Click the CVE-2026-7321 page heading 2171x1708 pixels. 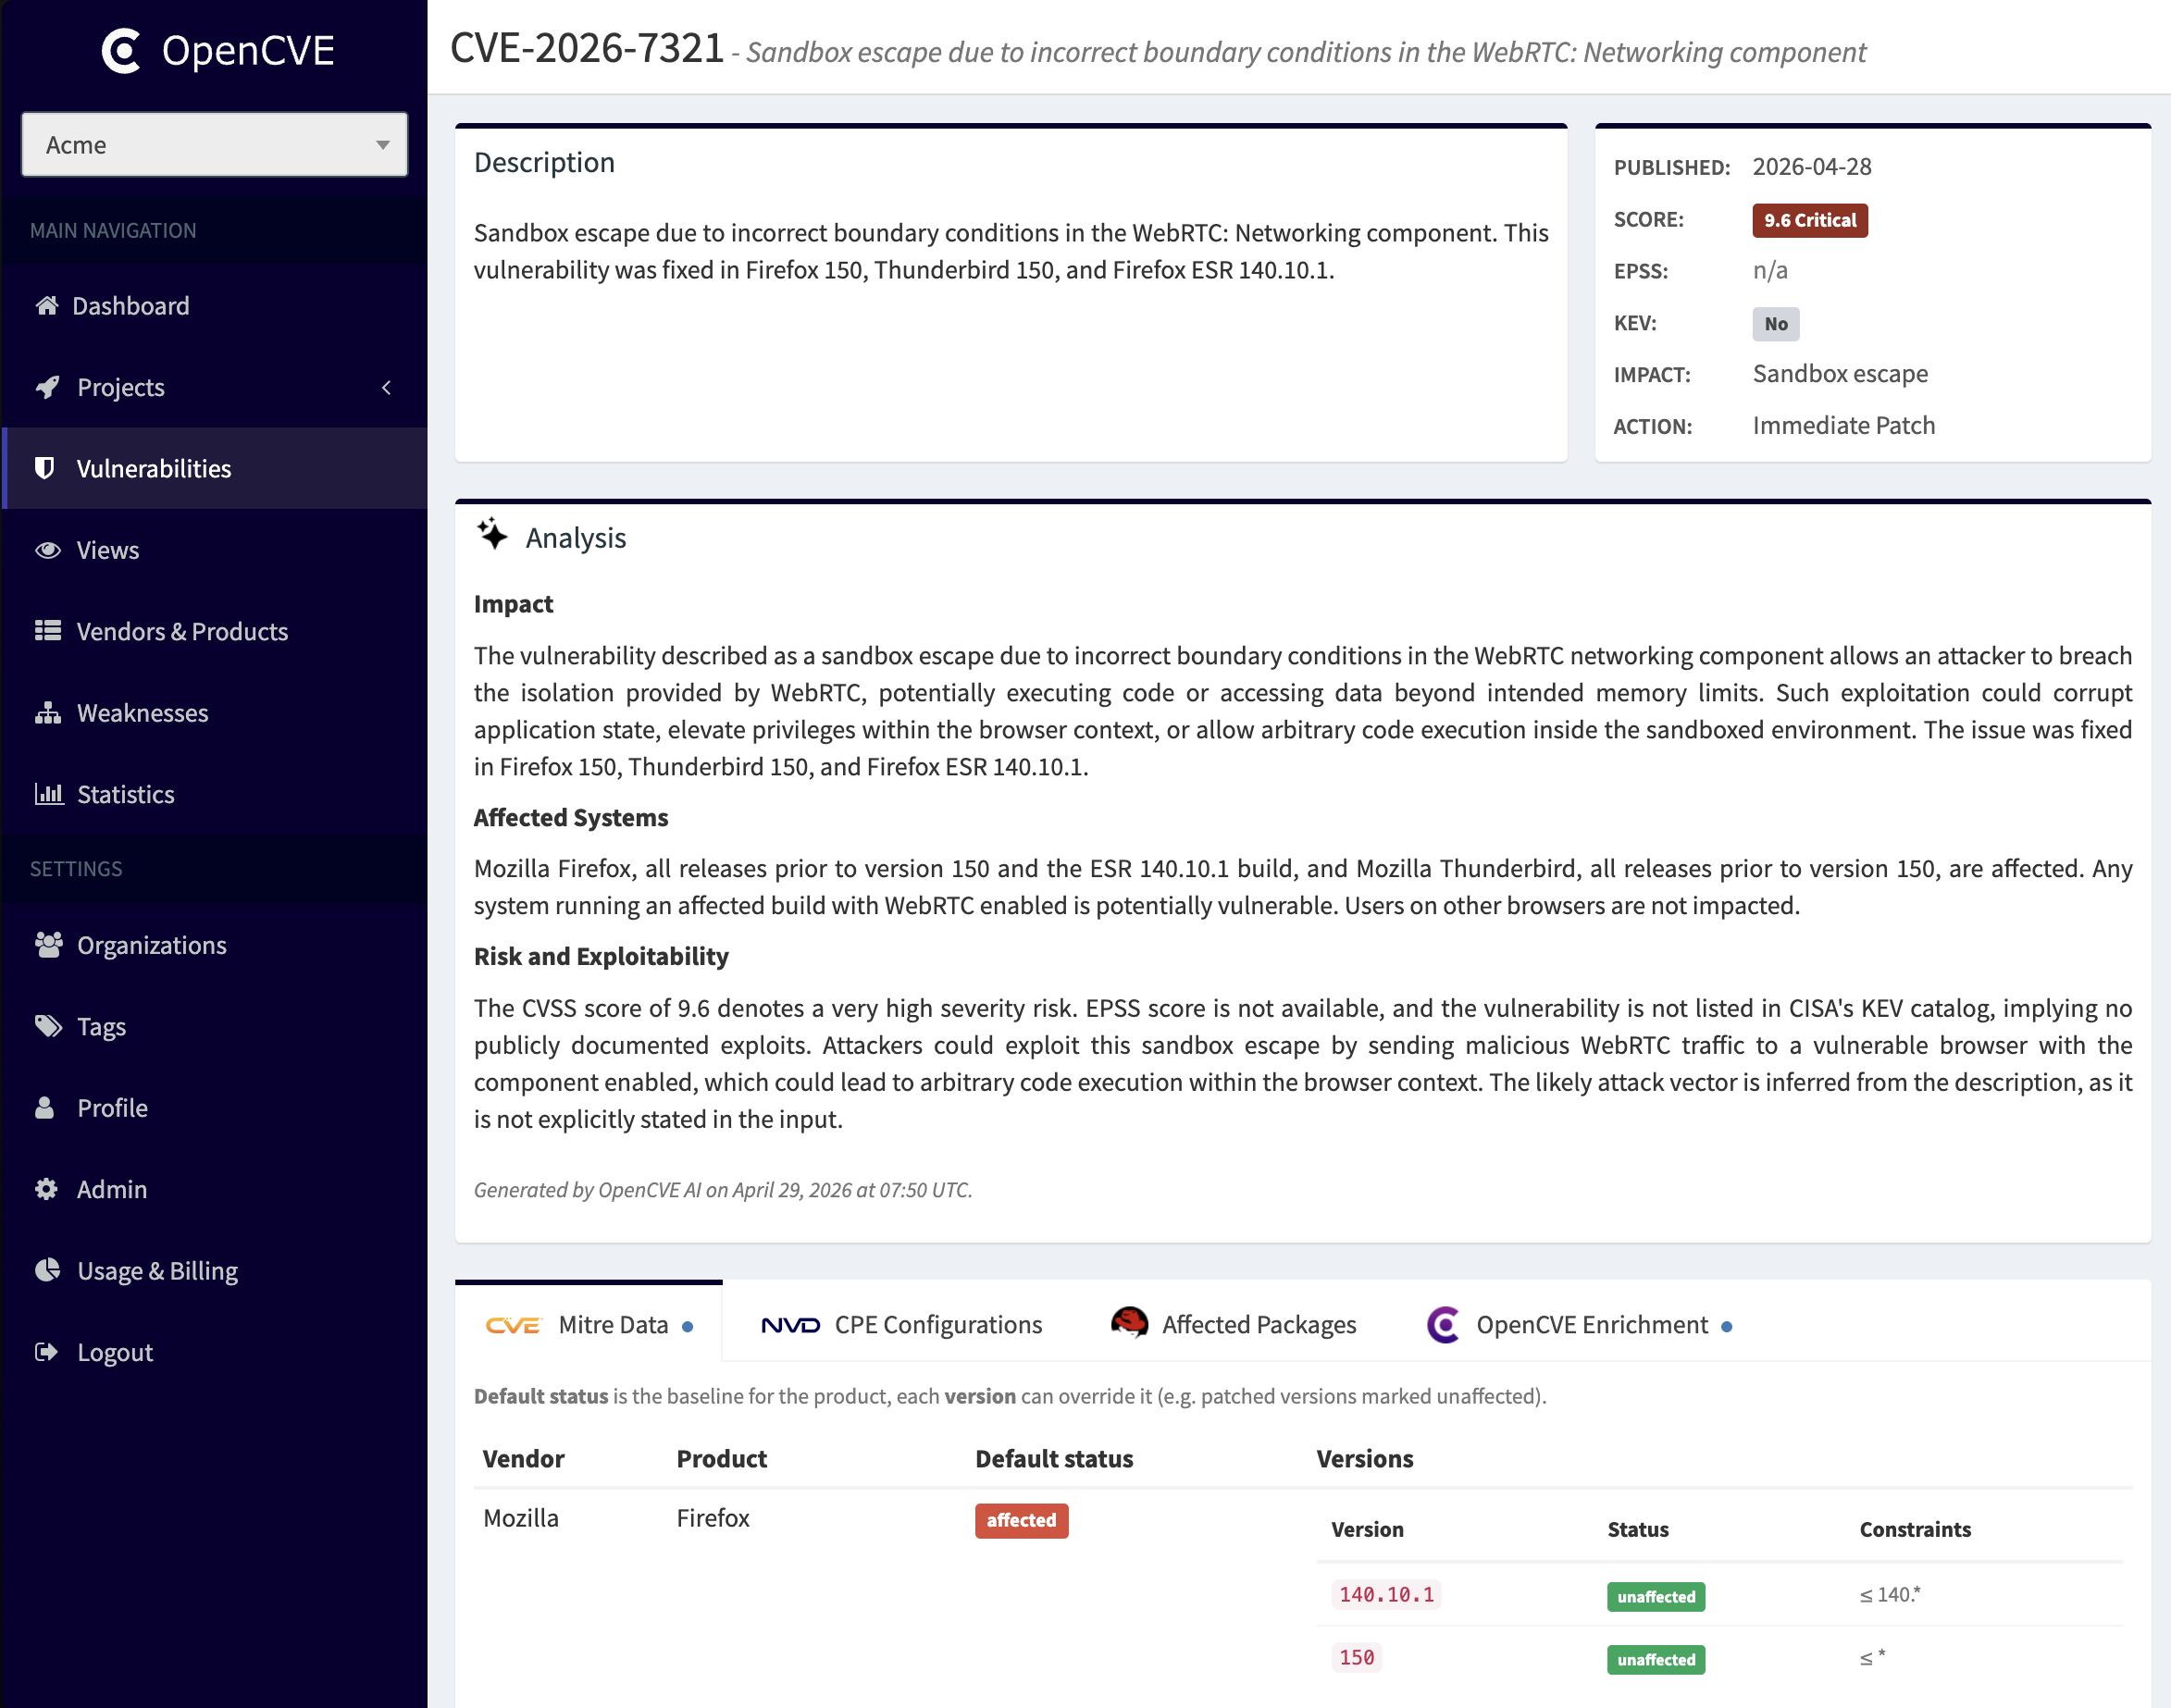(587, 48)
